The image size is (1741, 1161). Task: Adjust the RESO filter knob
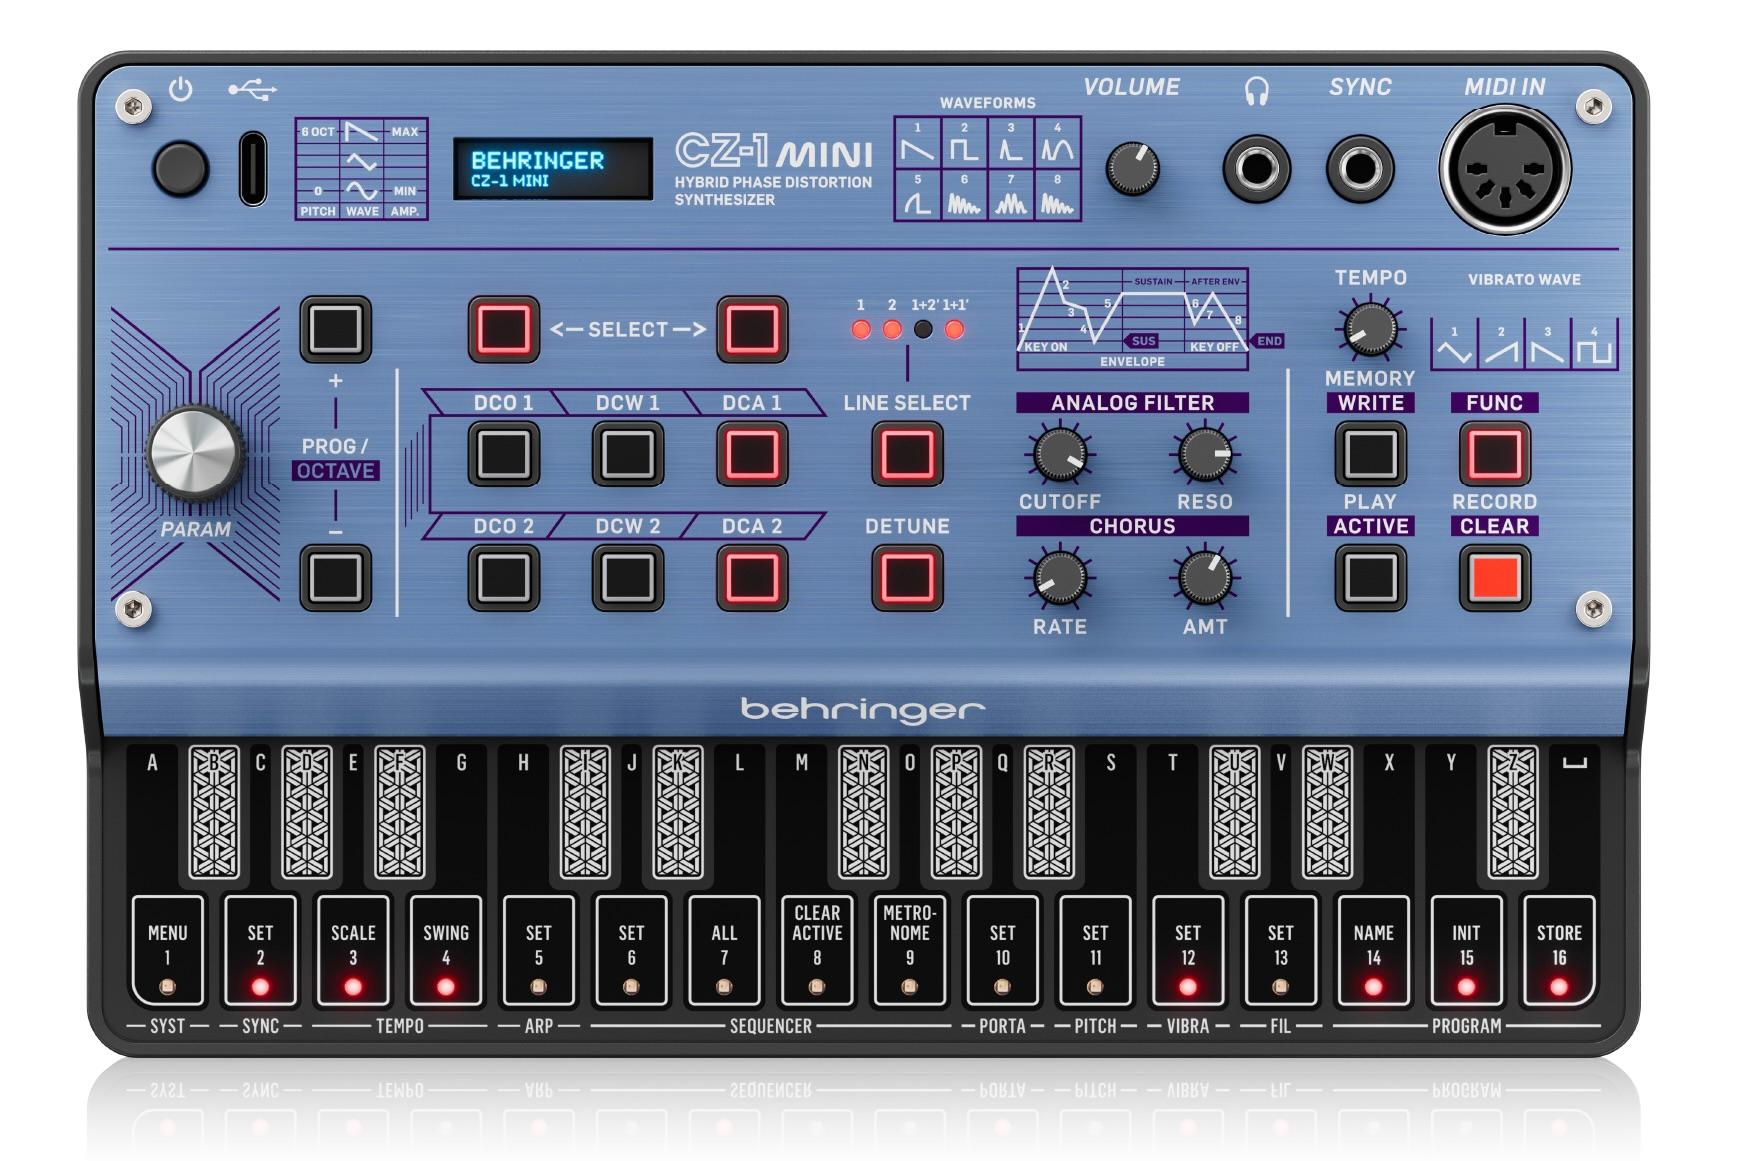tap(1205, 454)
